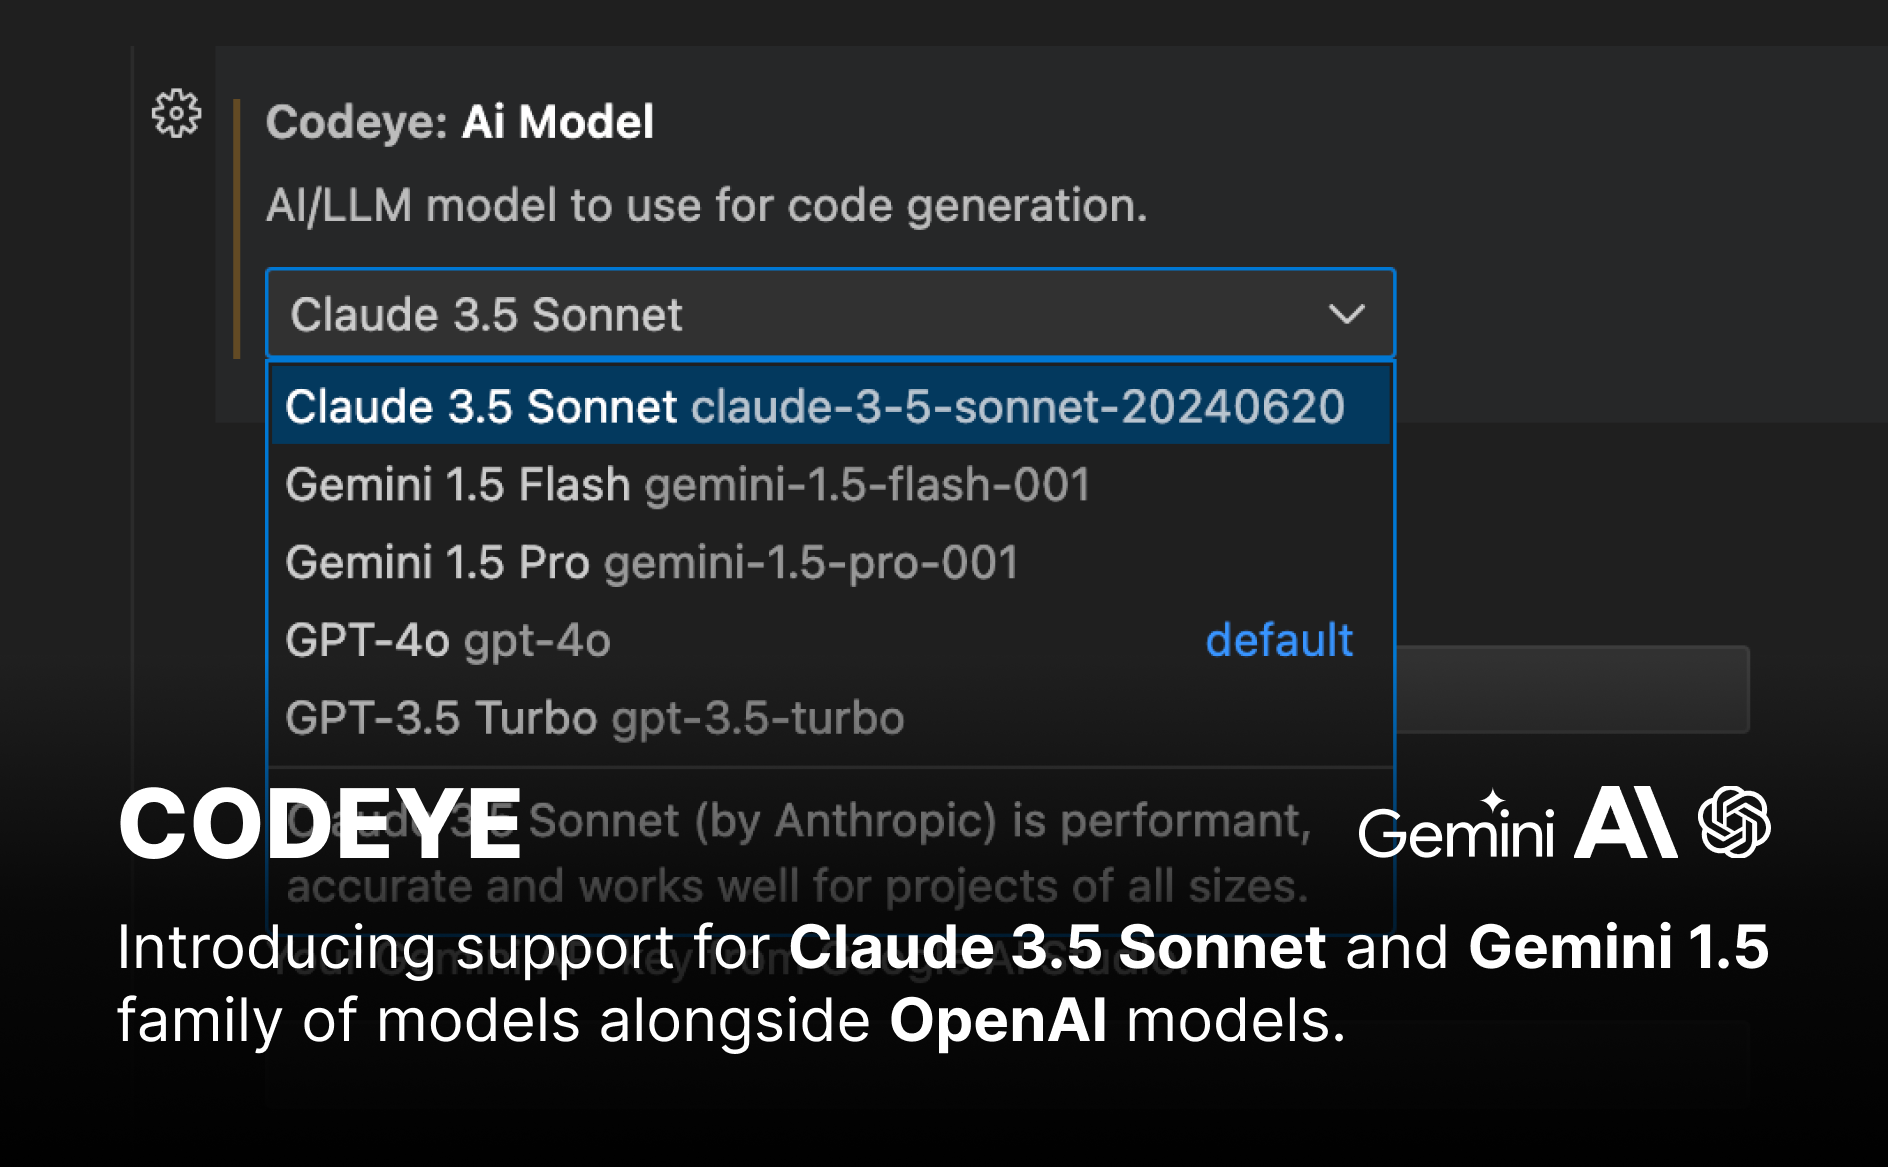Choose GPT-3.5 Turbo from the dropdown
This screenshot has width=1888, height=1167.
pos(595,719)
